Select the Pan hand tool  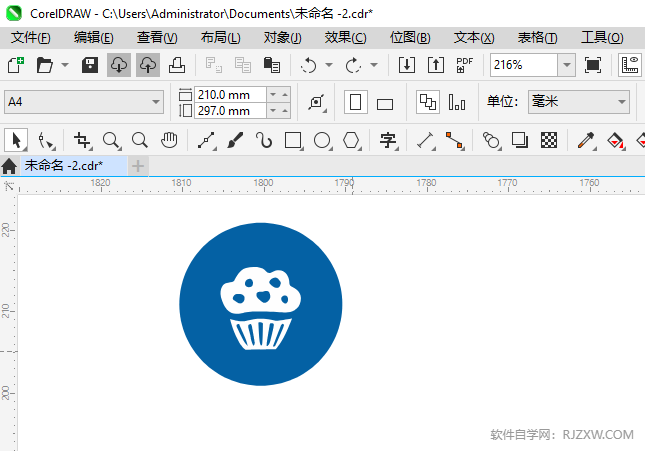tap(169, 141)
